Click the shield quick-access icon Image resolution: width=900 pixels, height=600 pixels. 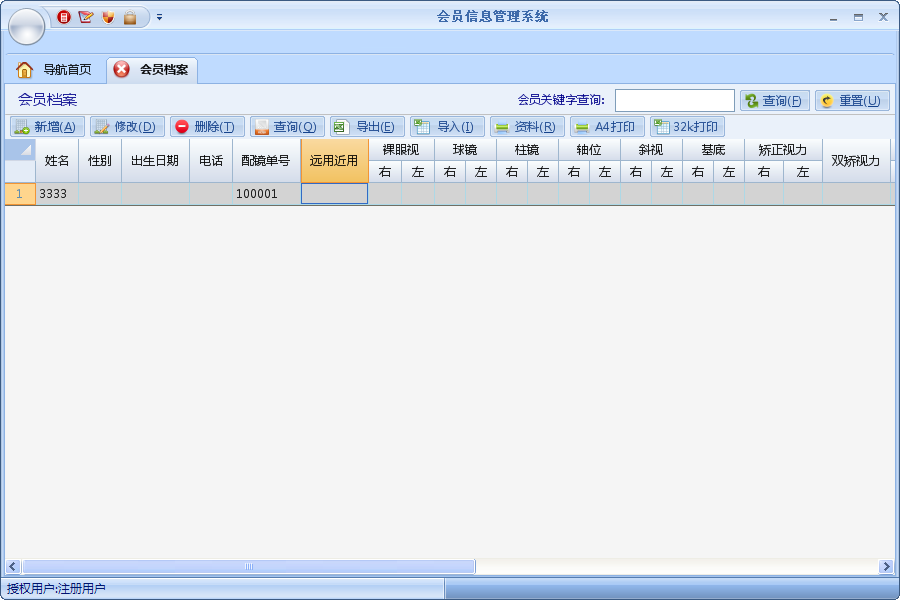click(108, 17)
